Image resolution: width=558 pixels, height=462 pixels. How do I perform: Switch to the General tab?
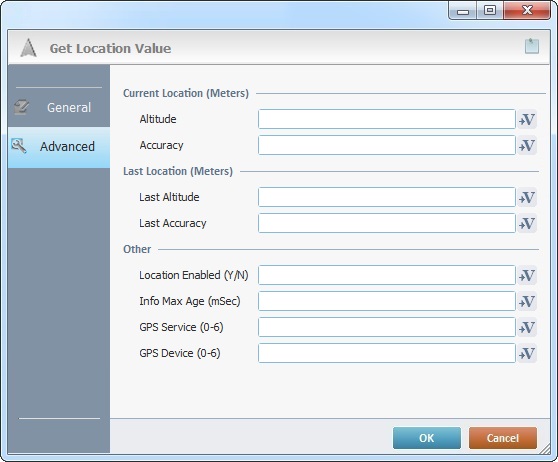pos(59,107)
